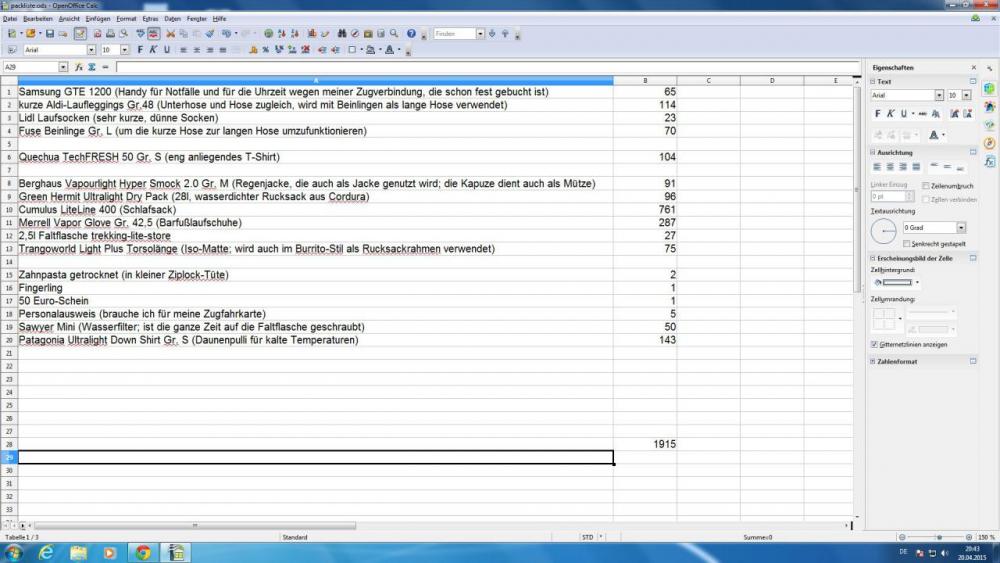Open the sidebar Navigator compass icon

[x=989, y=143]
